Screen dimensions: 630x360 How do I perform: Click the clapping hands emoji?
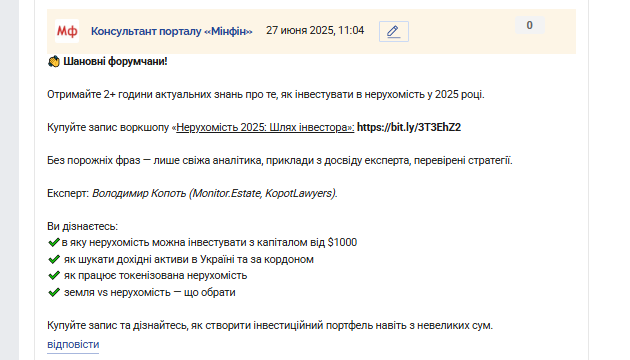pyautogui.click(x=53, y=61)
